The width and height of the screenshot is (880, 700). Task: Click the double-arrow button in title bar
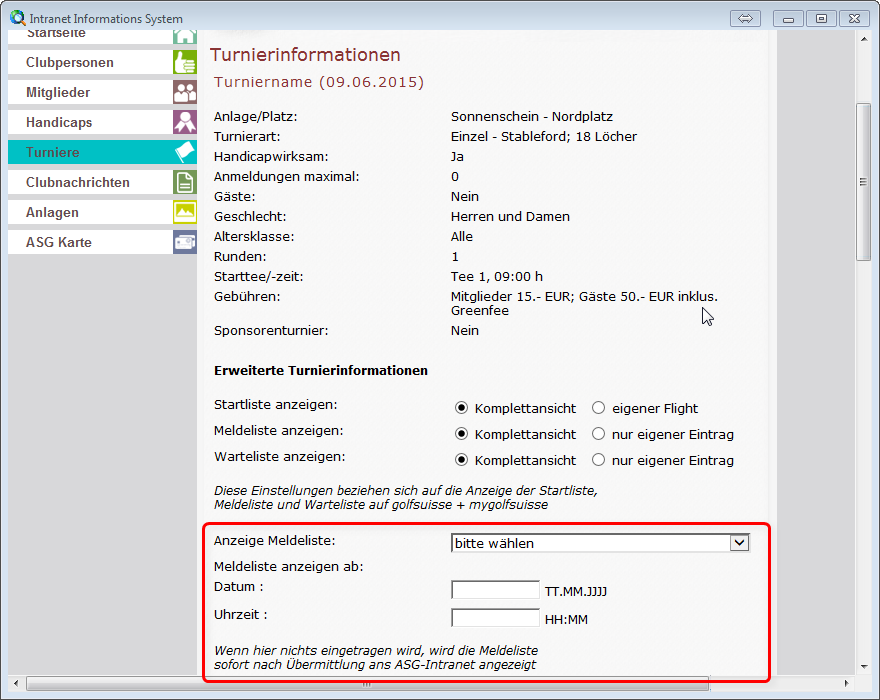pos(745,18)
